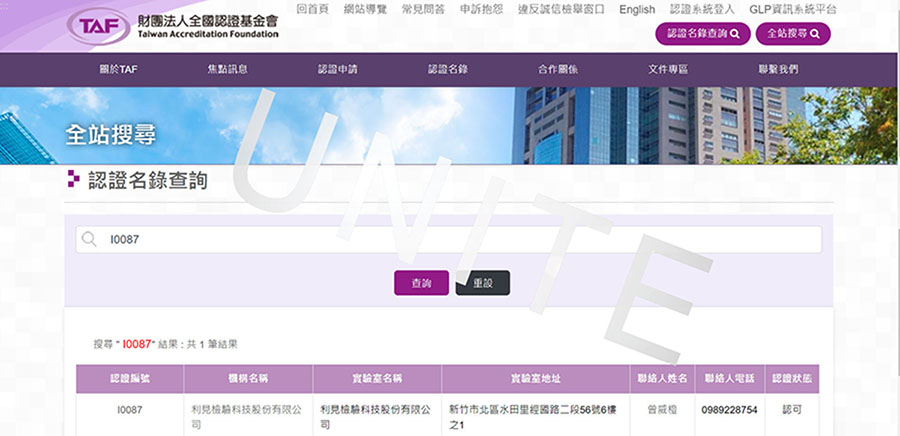900x436 pixels.
Task: Click phone number 0989228754
Action: [x=730, y=410]
